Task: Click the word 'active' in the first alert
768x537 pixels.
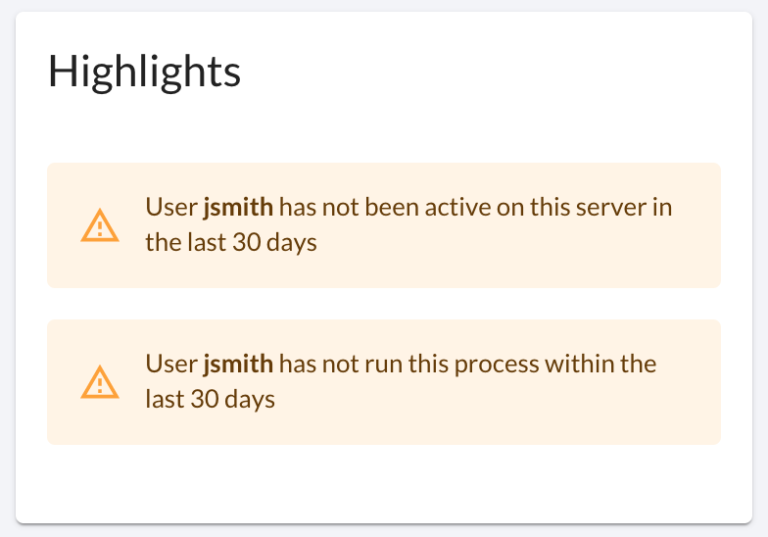Action: (x=457, y=208)
